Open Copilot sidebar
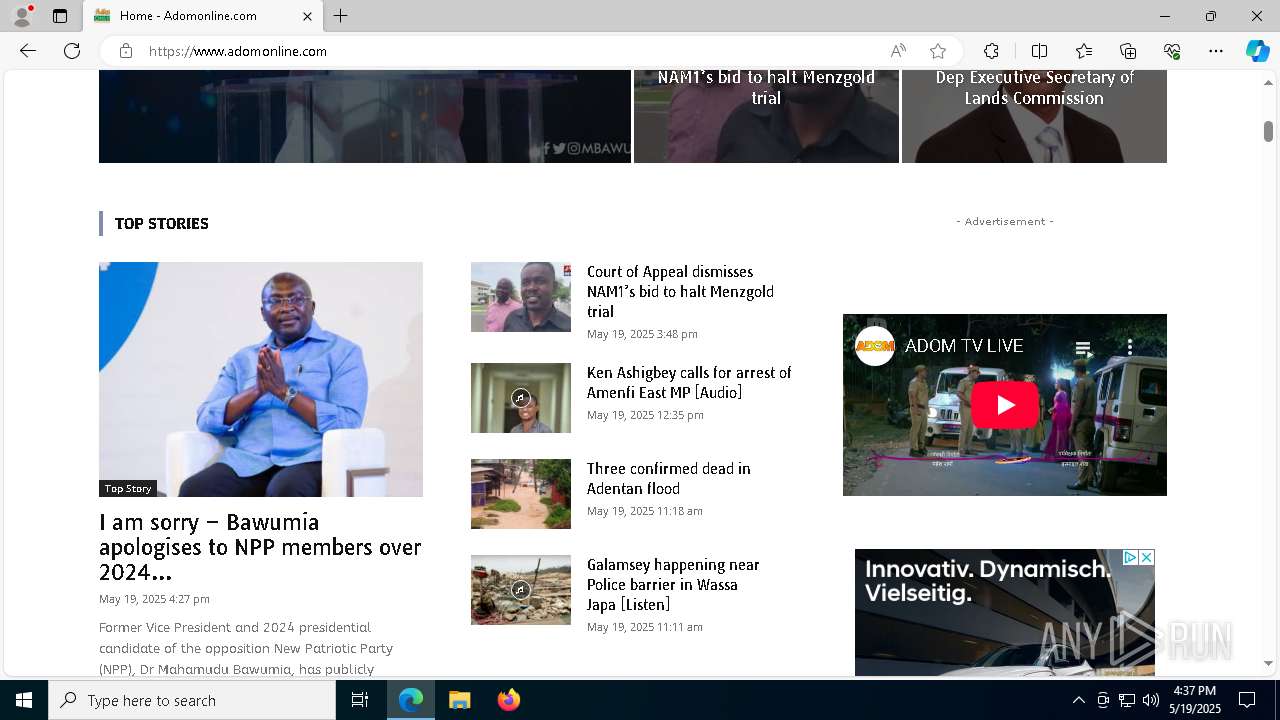 click(1257, 51)
